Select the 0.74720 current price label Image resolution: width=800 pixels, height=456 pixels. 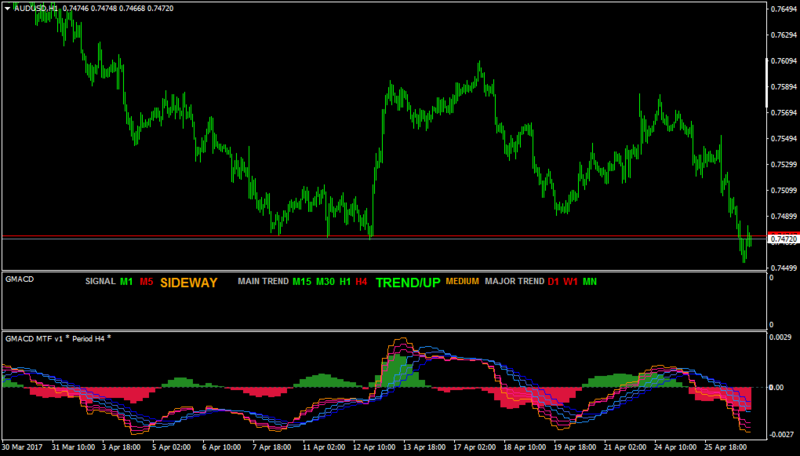pyautogui.click(x=783, y=239)
